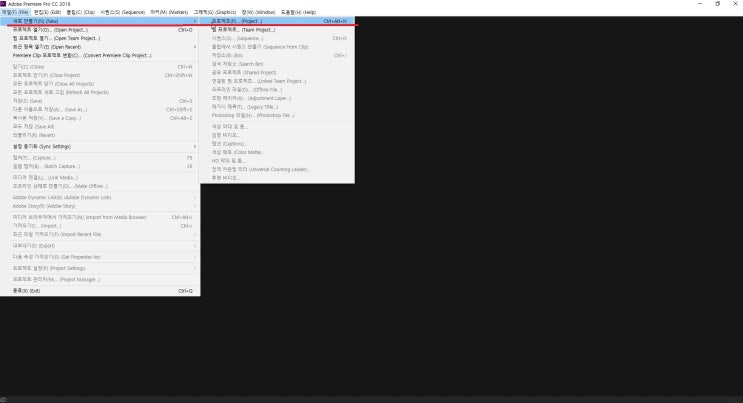The image size is (743, 403).
Task: Click the Batch Capture entry
Action: (x=100, y=166)
